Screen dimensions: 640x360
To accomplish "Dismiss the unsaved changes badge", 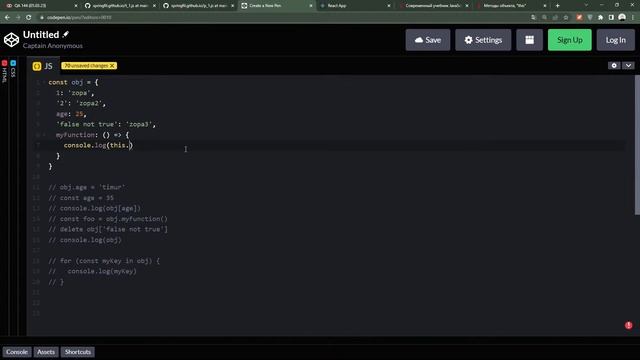I will pos(112,66).
